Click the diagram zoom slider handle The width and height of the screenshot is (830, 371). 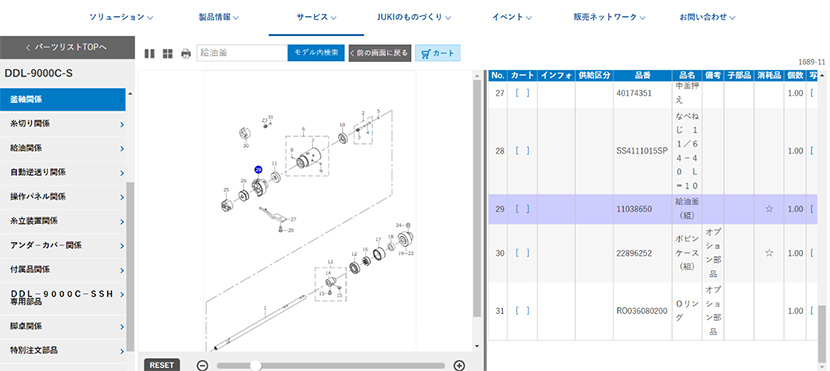coord(256,365)
